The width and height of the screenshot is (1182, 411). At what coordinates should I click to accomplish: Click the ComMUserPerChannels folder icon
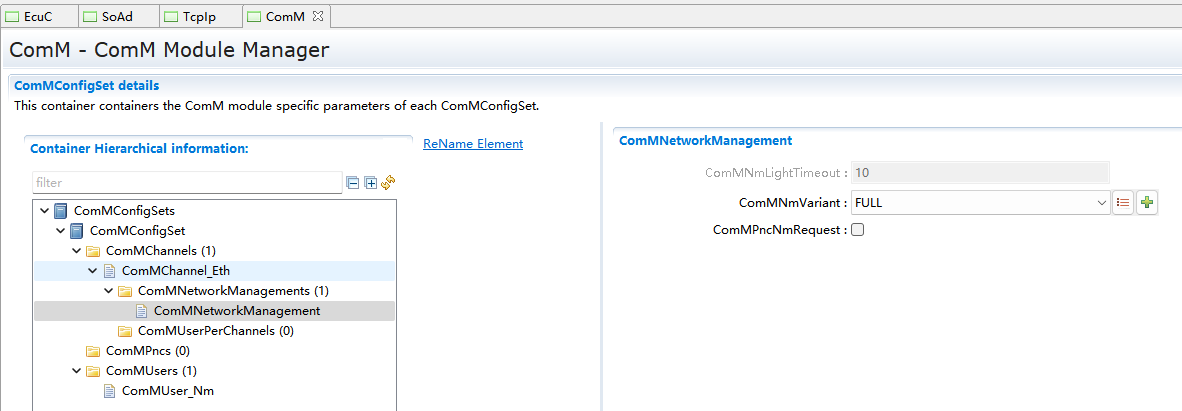(x=125, y=331)
